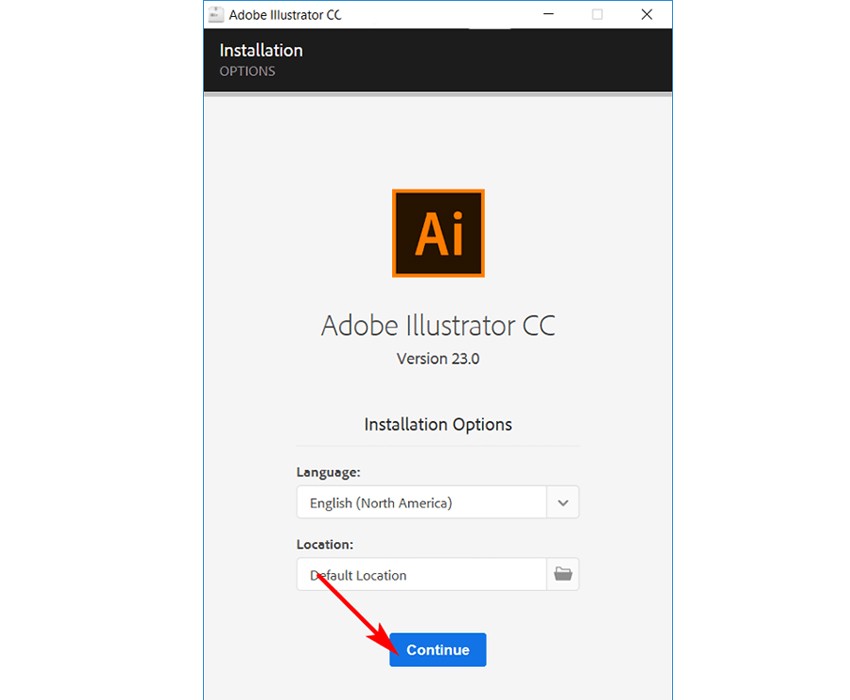Open the Language dropdown arrow

[563, 503]
